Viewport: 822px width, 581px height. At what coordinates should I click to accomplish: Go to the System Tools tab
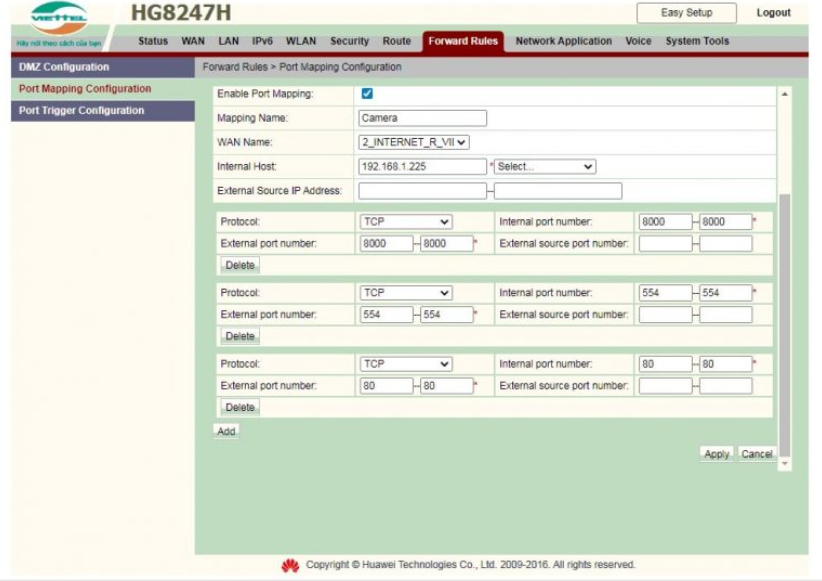point(697,42)
